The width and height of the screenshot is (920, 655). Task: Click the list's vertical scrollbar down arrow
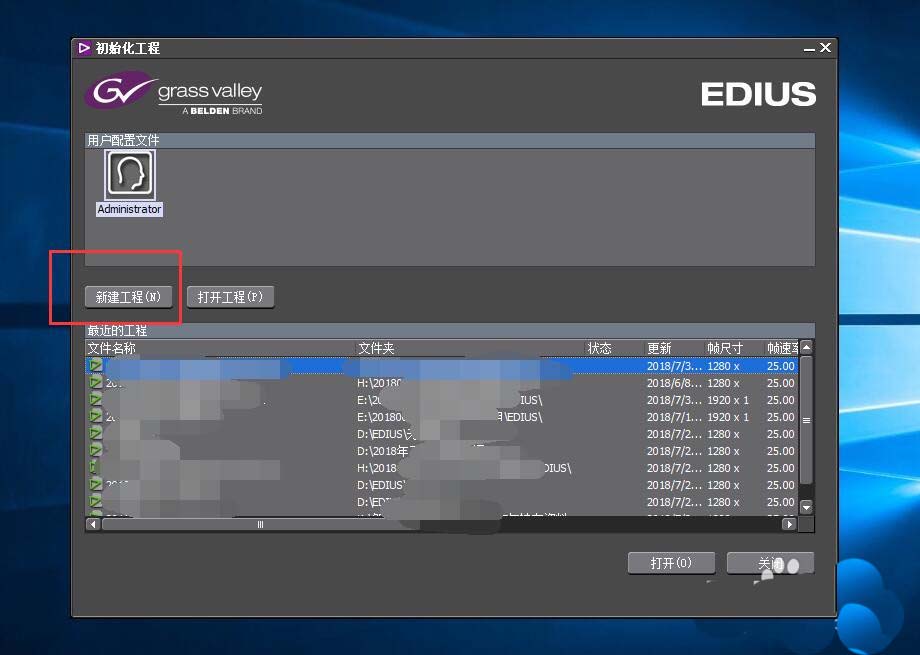click(x=807, y=507)
